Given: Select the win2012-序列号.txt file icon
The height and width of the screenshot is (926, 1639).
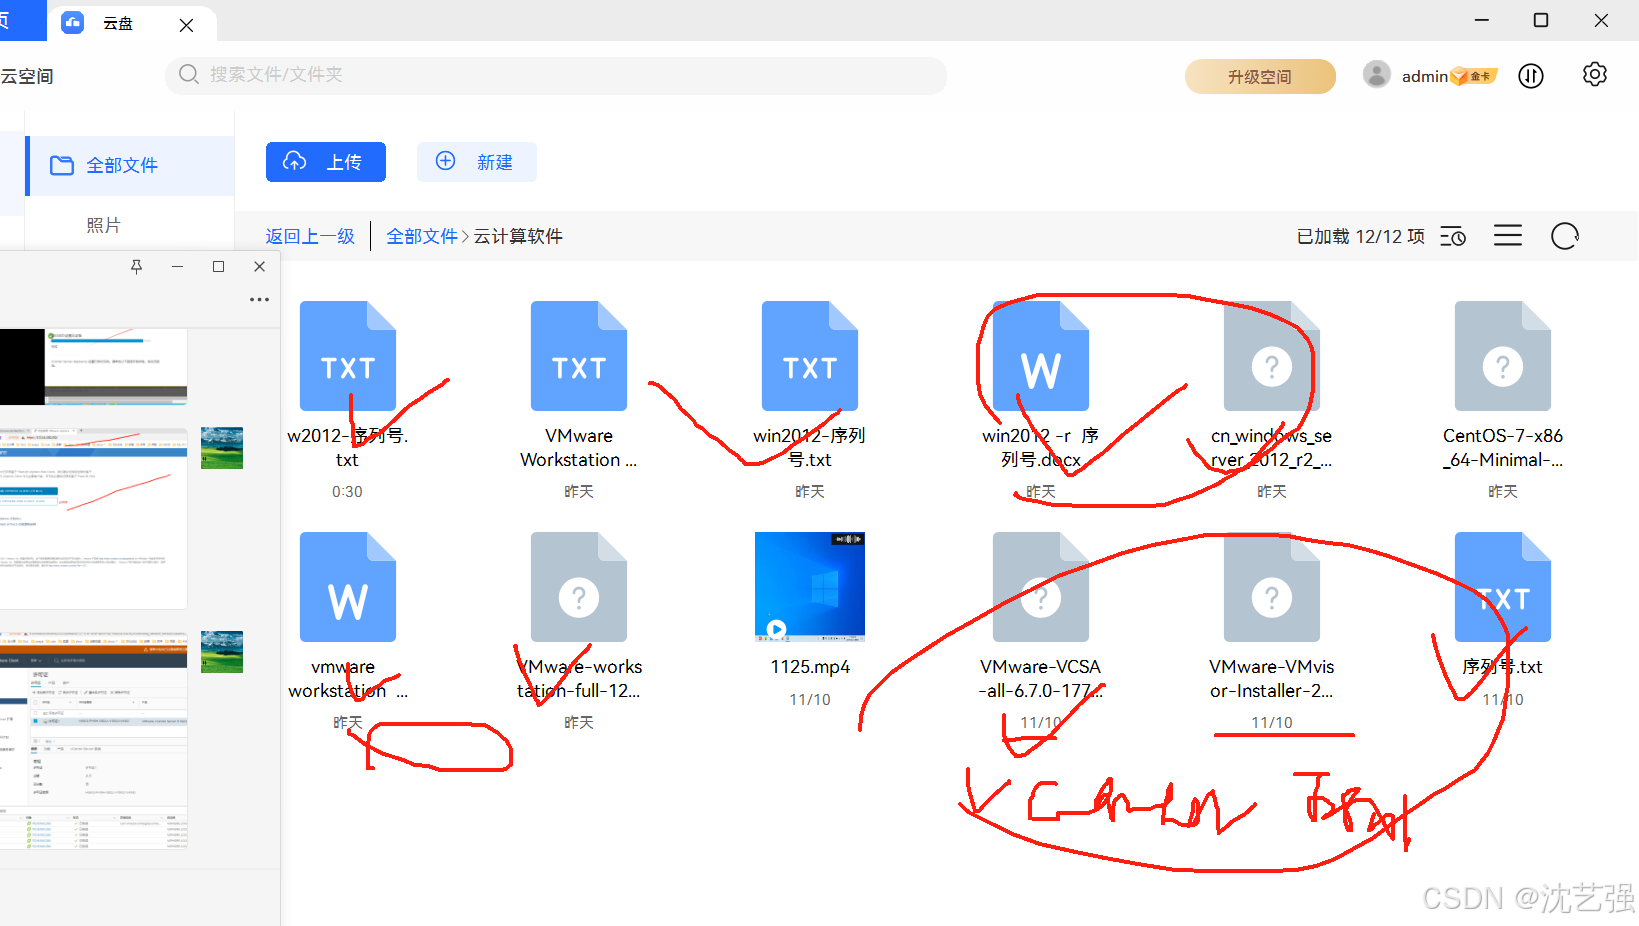Looking at the screenshot, I should (810, 356).
